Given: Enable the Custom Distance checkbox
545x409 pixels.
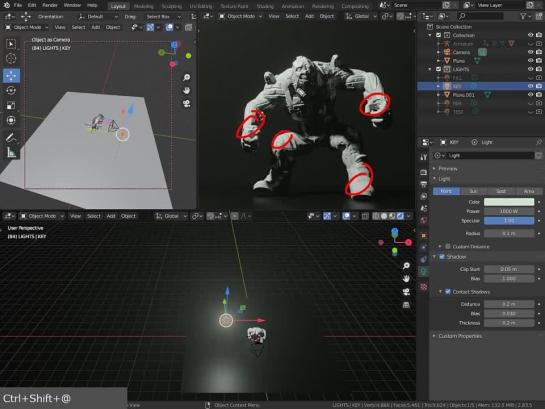Looking at the screenshot, I should point(448,246).
